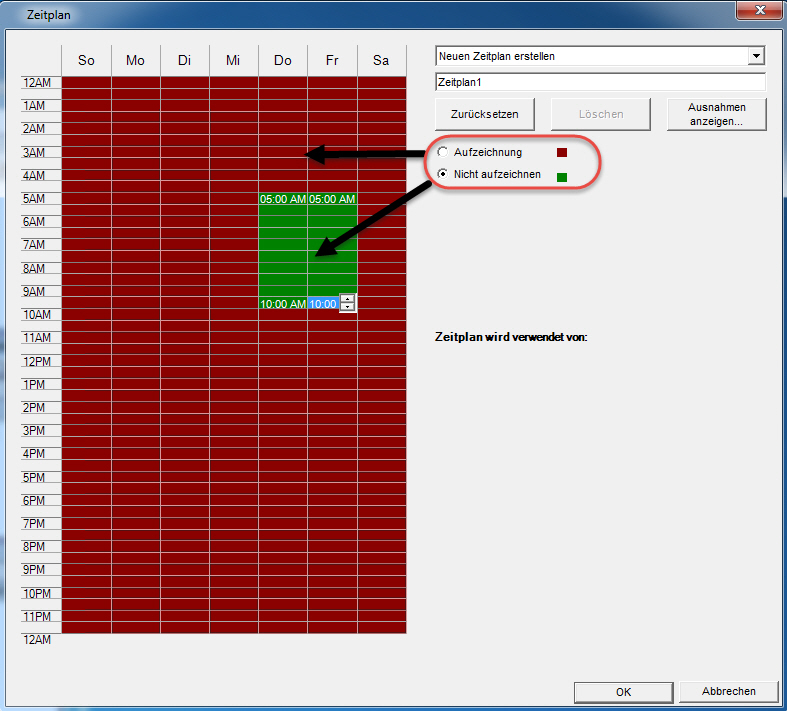Screen dimensions: 787x711
Task: Click the 1AM row label
Action: pos(34,105)
